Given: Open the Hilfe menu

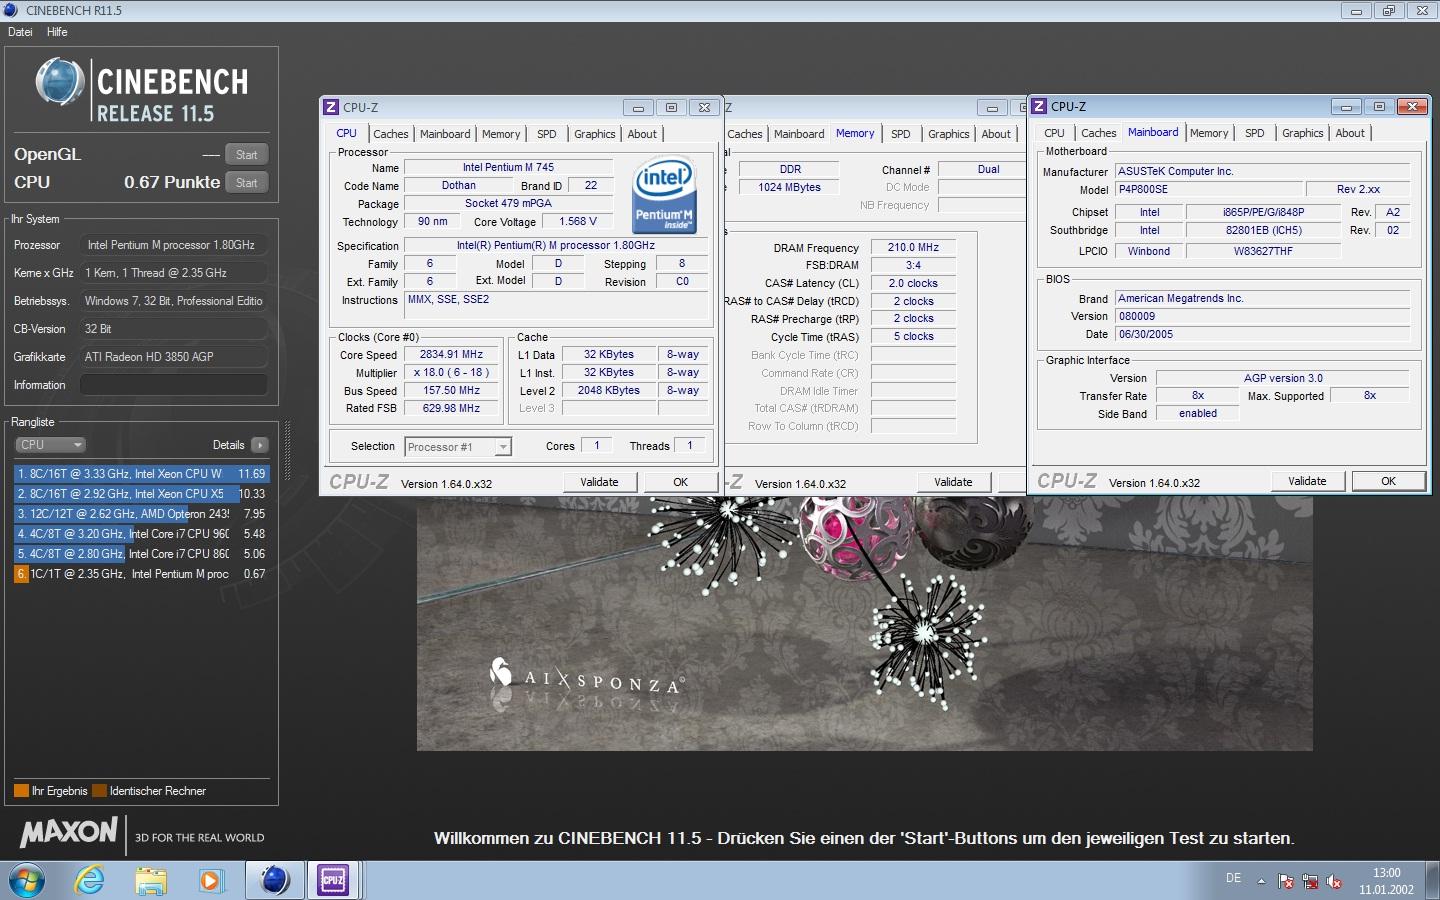Looking at the screenshot, I should pos(57,32).
